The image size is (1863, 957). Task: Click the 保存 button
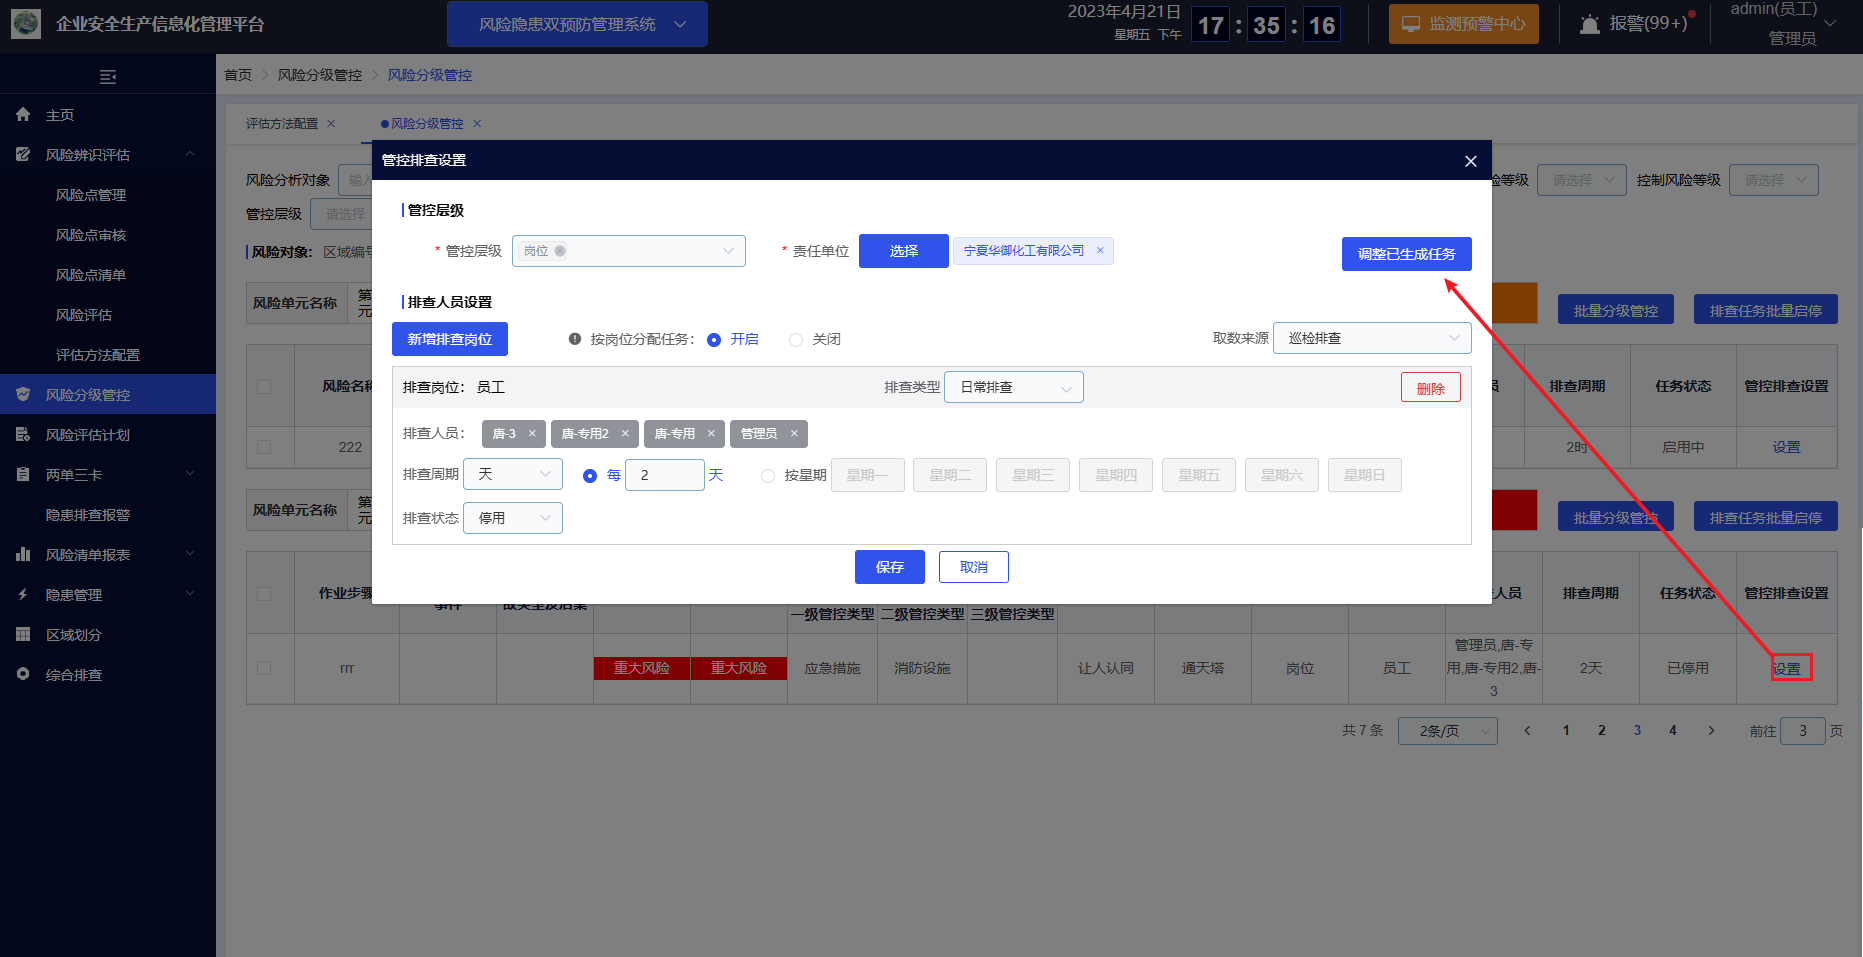pos(890,567)
